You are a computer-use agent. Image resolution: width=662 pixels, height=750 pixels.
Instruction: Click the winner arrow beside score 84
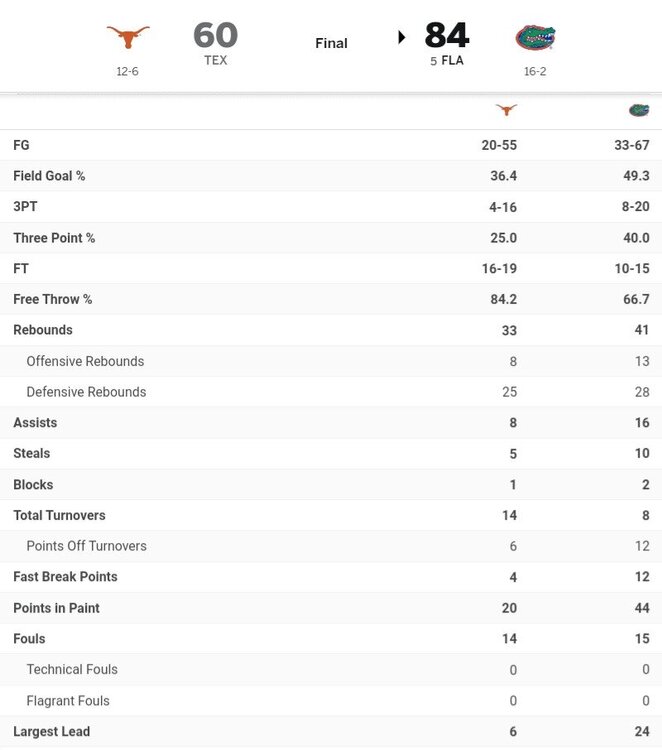point(402,37)
